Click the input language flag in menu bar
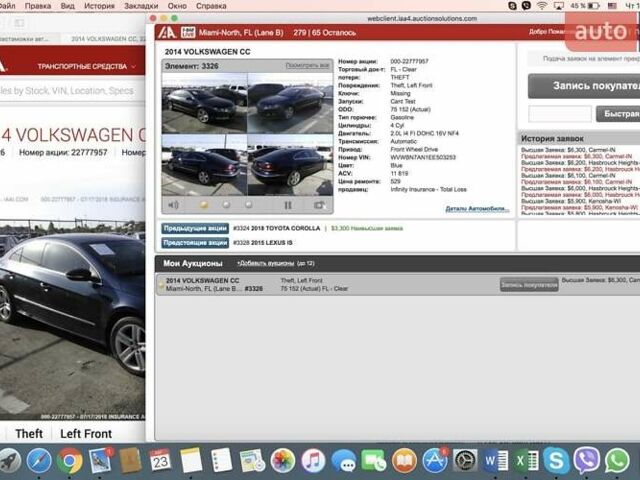The width and height of the screenshot is (640, 480). pyautogui.click(x=612, y=6)
